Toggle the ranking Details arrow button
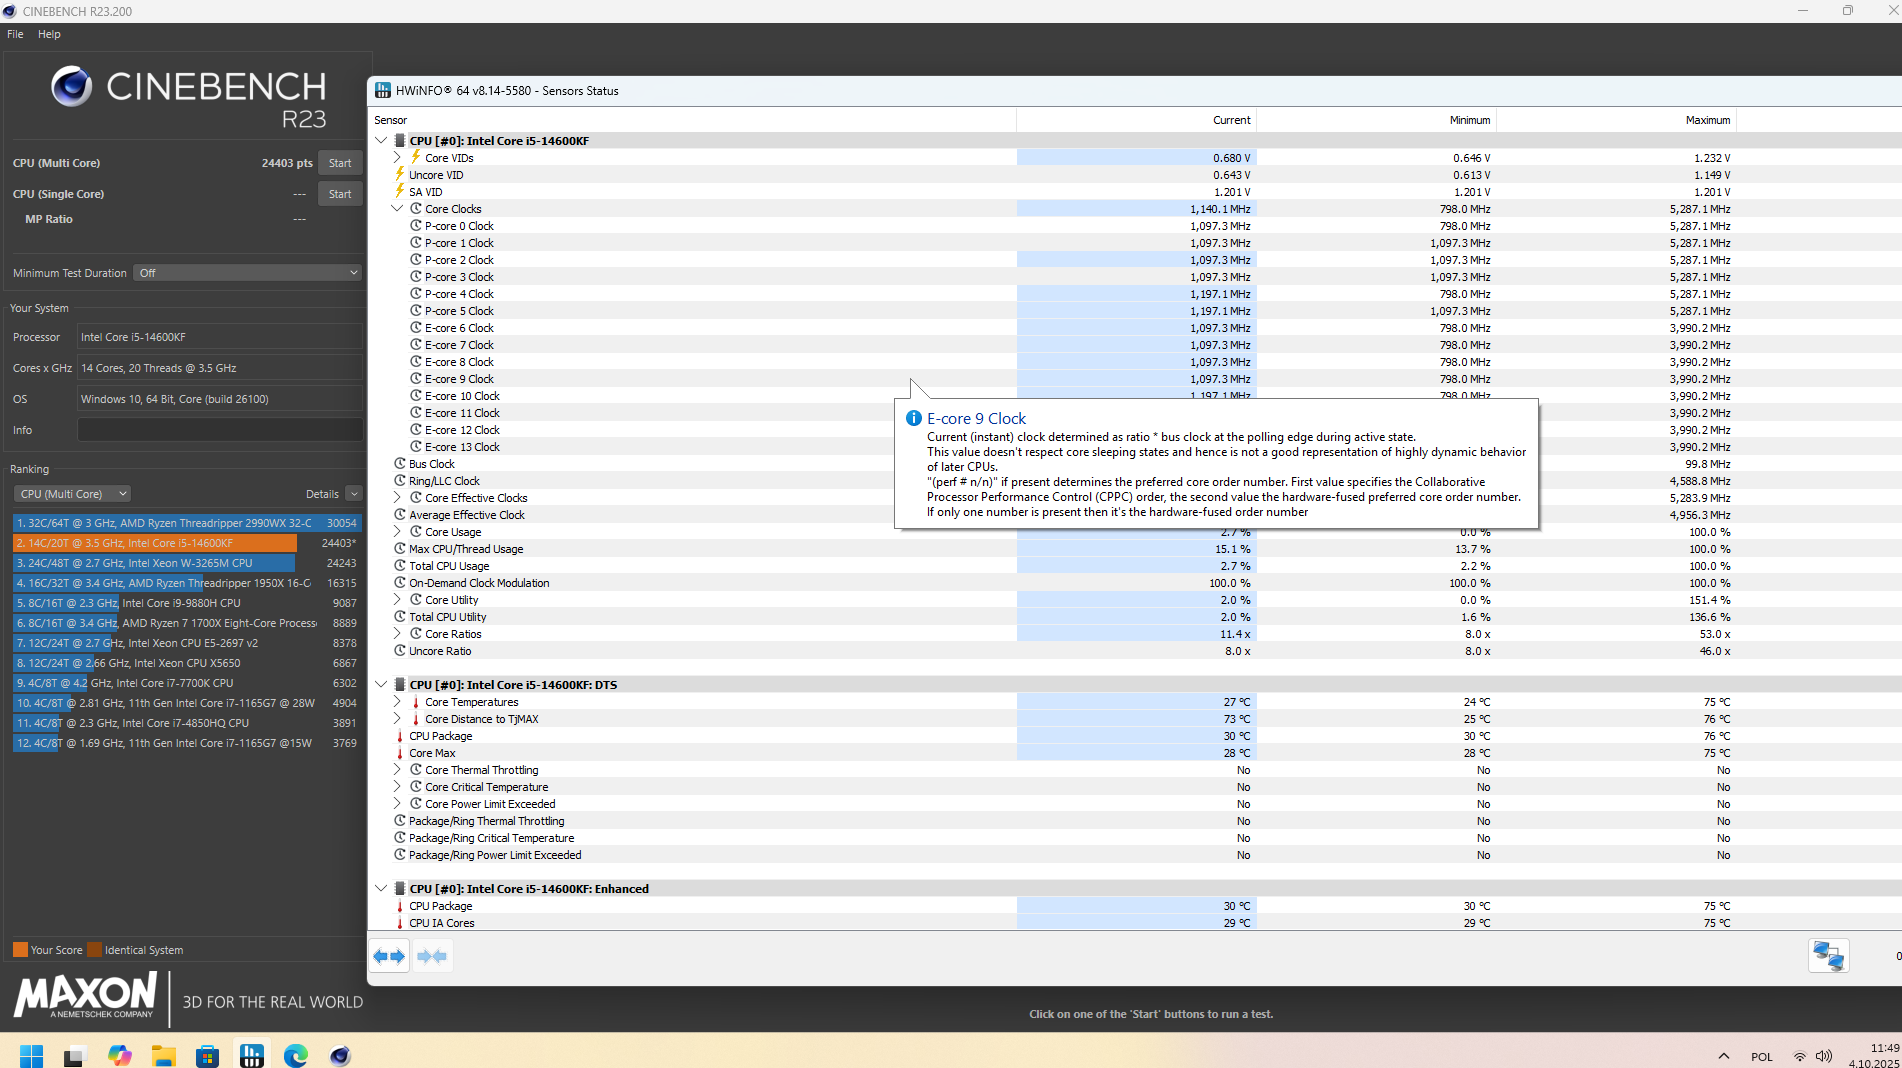Viewport: 1902px width, 1068px height. pyautogui.click(x=353, y=494)
